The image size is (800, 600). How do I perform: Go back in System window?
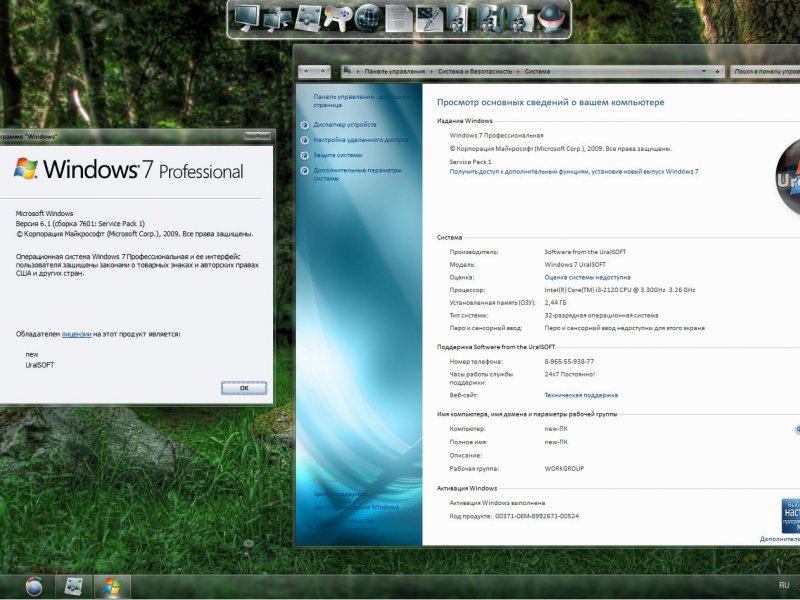click(x=306, y=71)
